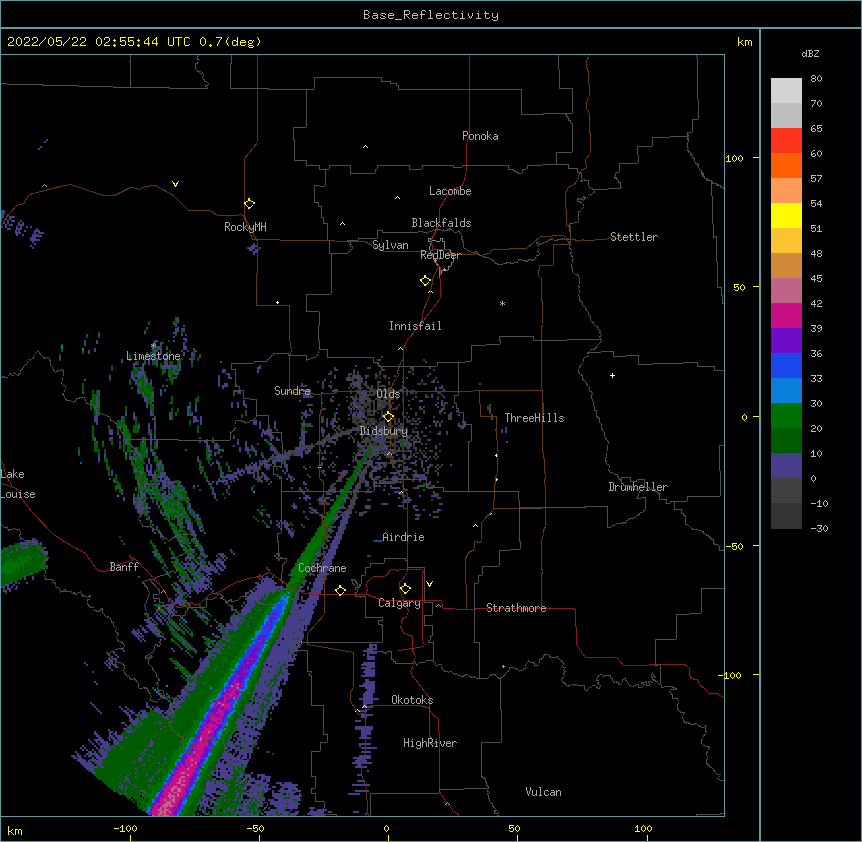This screenshot has height=842, width=862.
Task: Pick the bright green 20-30 dBZ legend swatch
Action: click(x=786, y=416)
